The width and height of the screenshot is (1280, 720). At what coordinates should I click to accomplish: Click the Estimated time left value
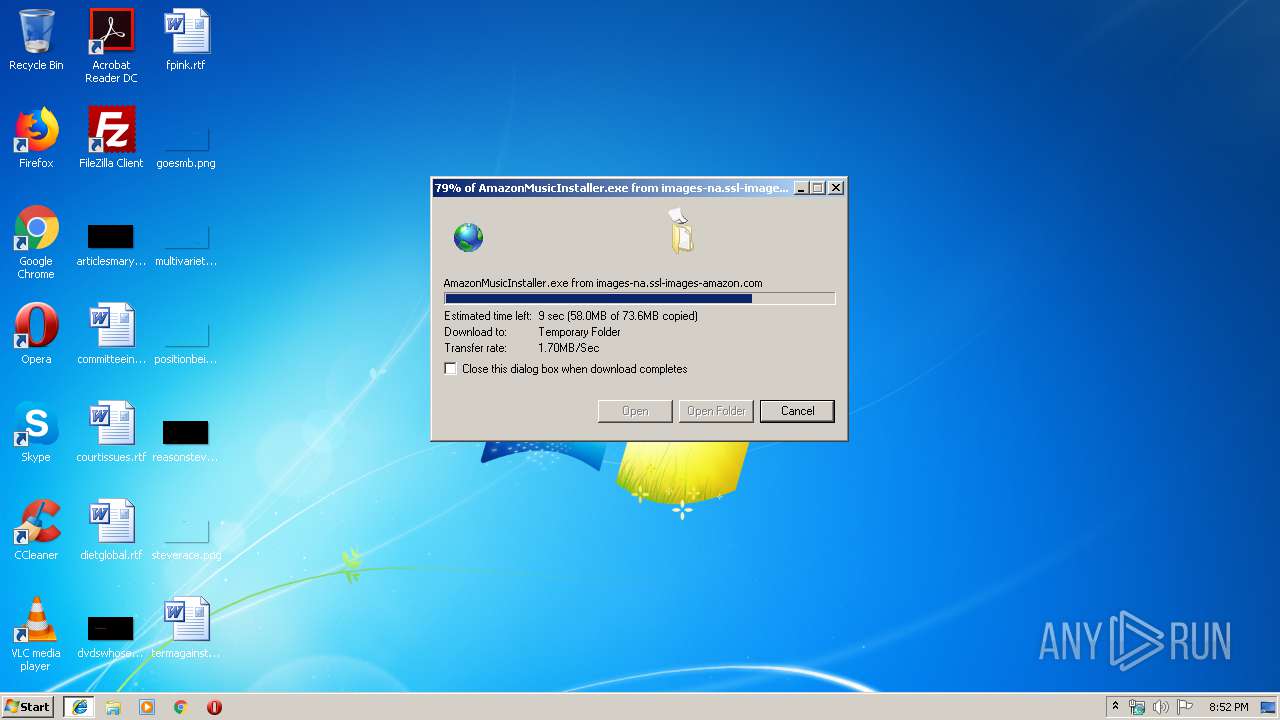click(x=618, y=316)
